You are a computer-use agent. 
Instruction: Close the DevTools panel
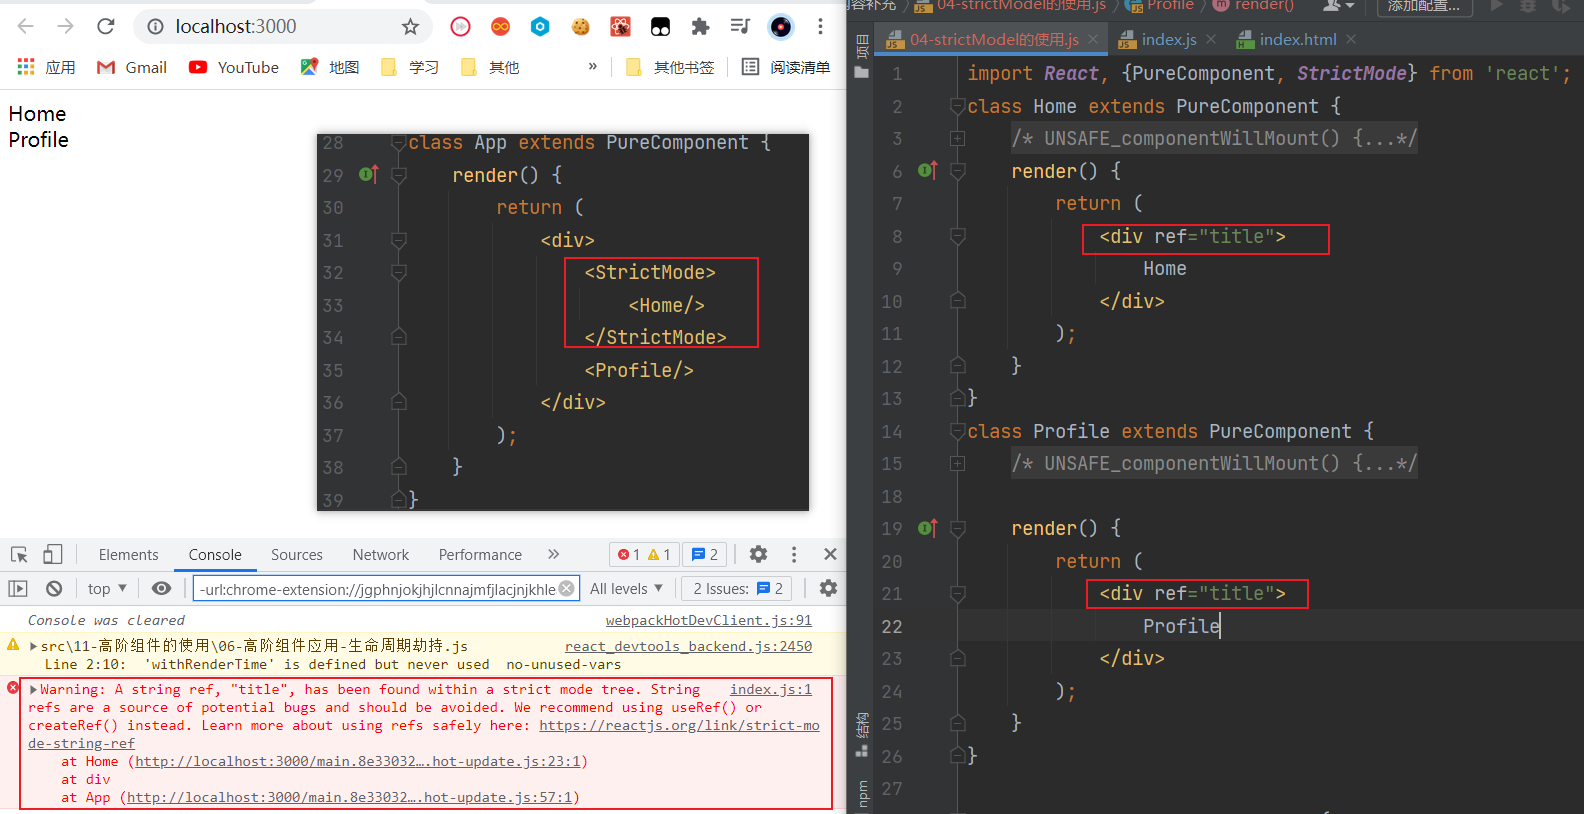(x=830, y=554)
